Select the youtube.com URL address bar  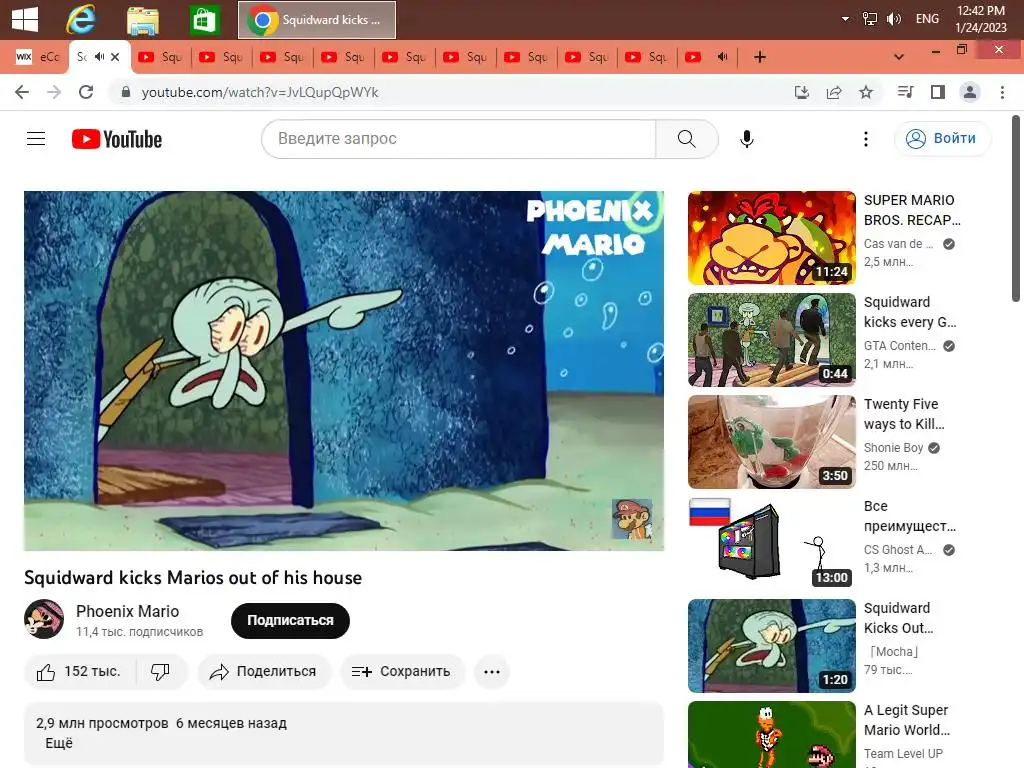(x=260, y=92)
